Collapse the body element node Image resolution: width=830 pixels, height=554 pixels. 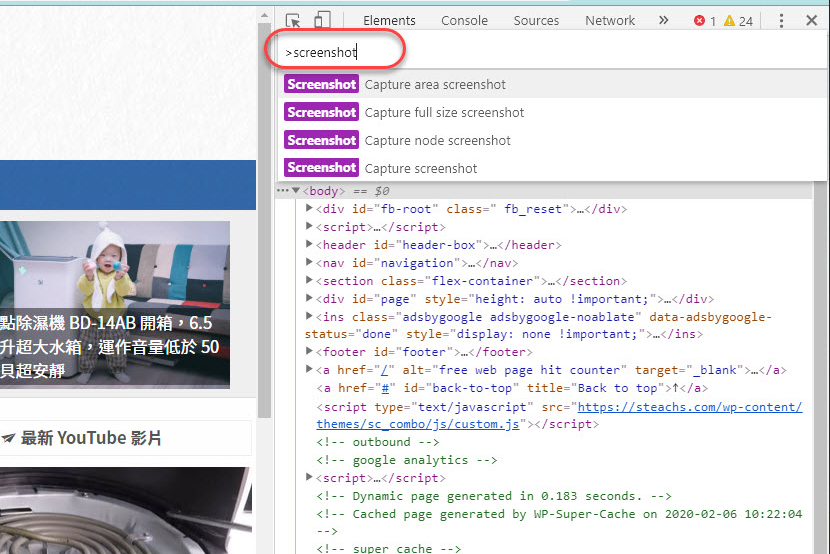tap(296, 190)
